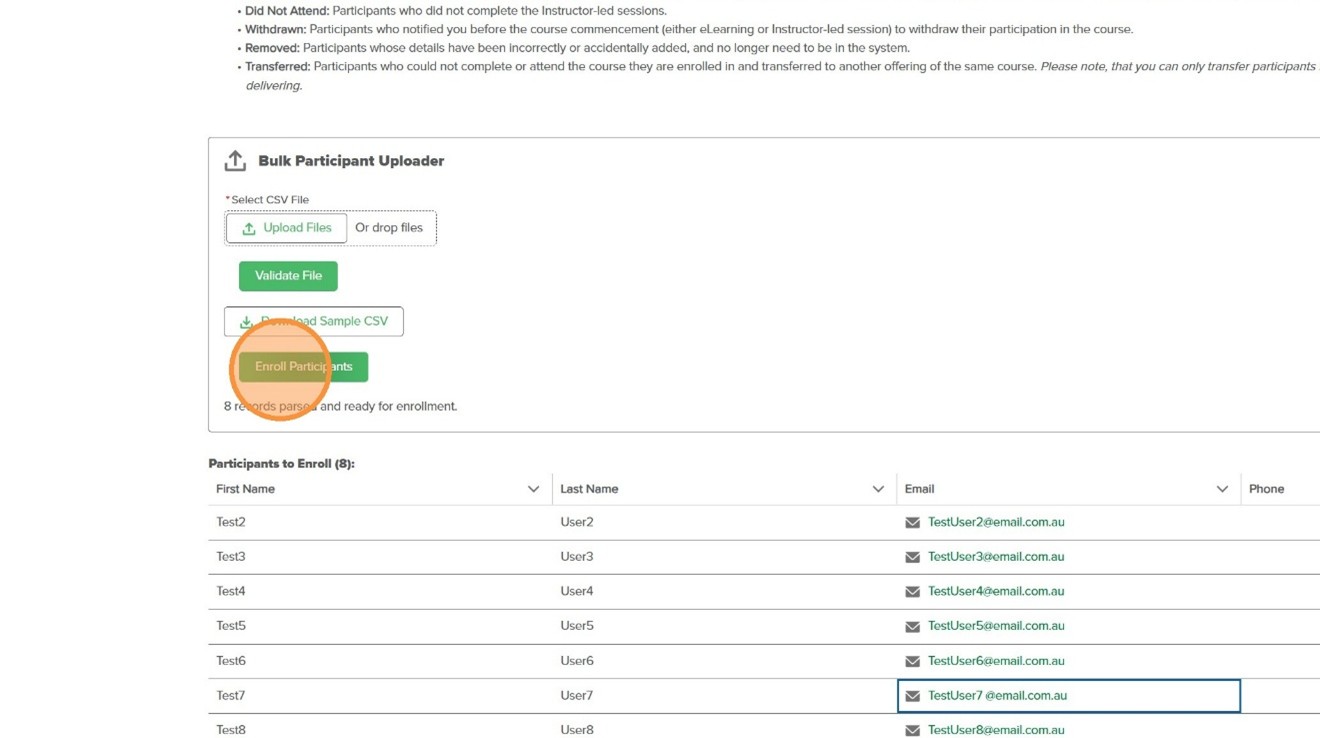Open the Last Name column dropdown
Image resolution: width=1320 pixels, height=738 pixels.
(x=879, y=489)
